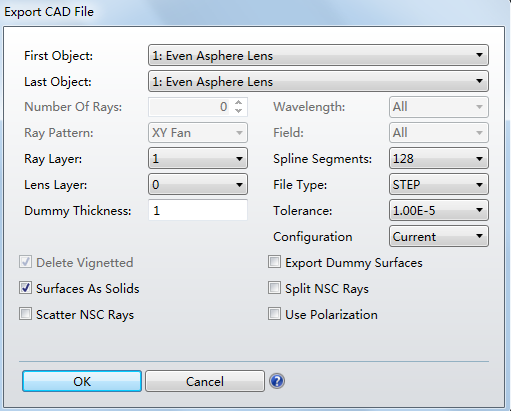Expand the Lens Layer dropdown
The width and height of the screenshot is (511, 411).
click(x=198, y=184)
